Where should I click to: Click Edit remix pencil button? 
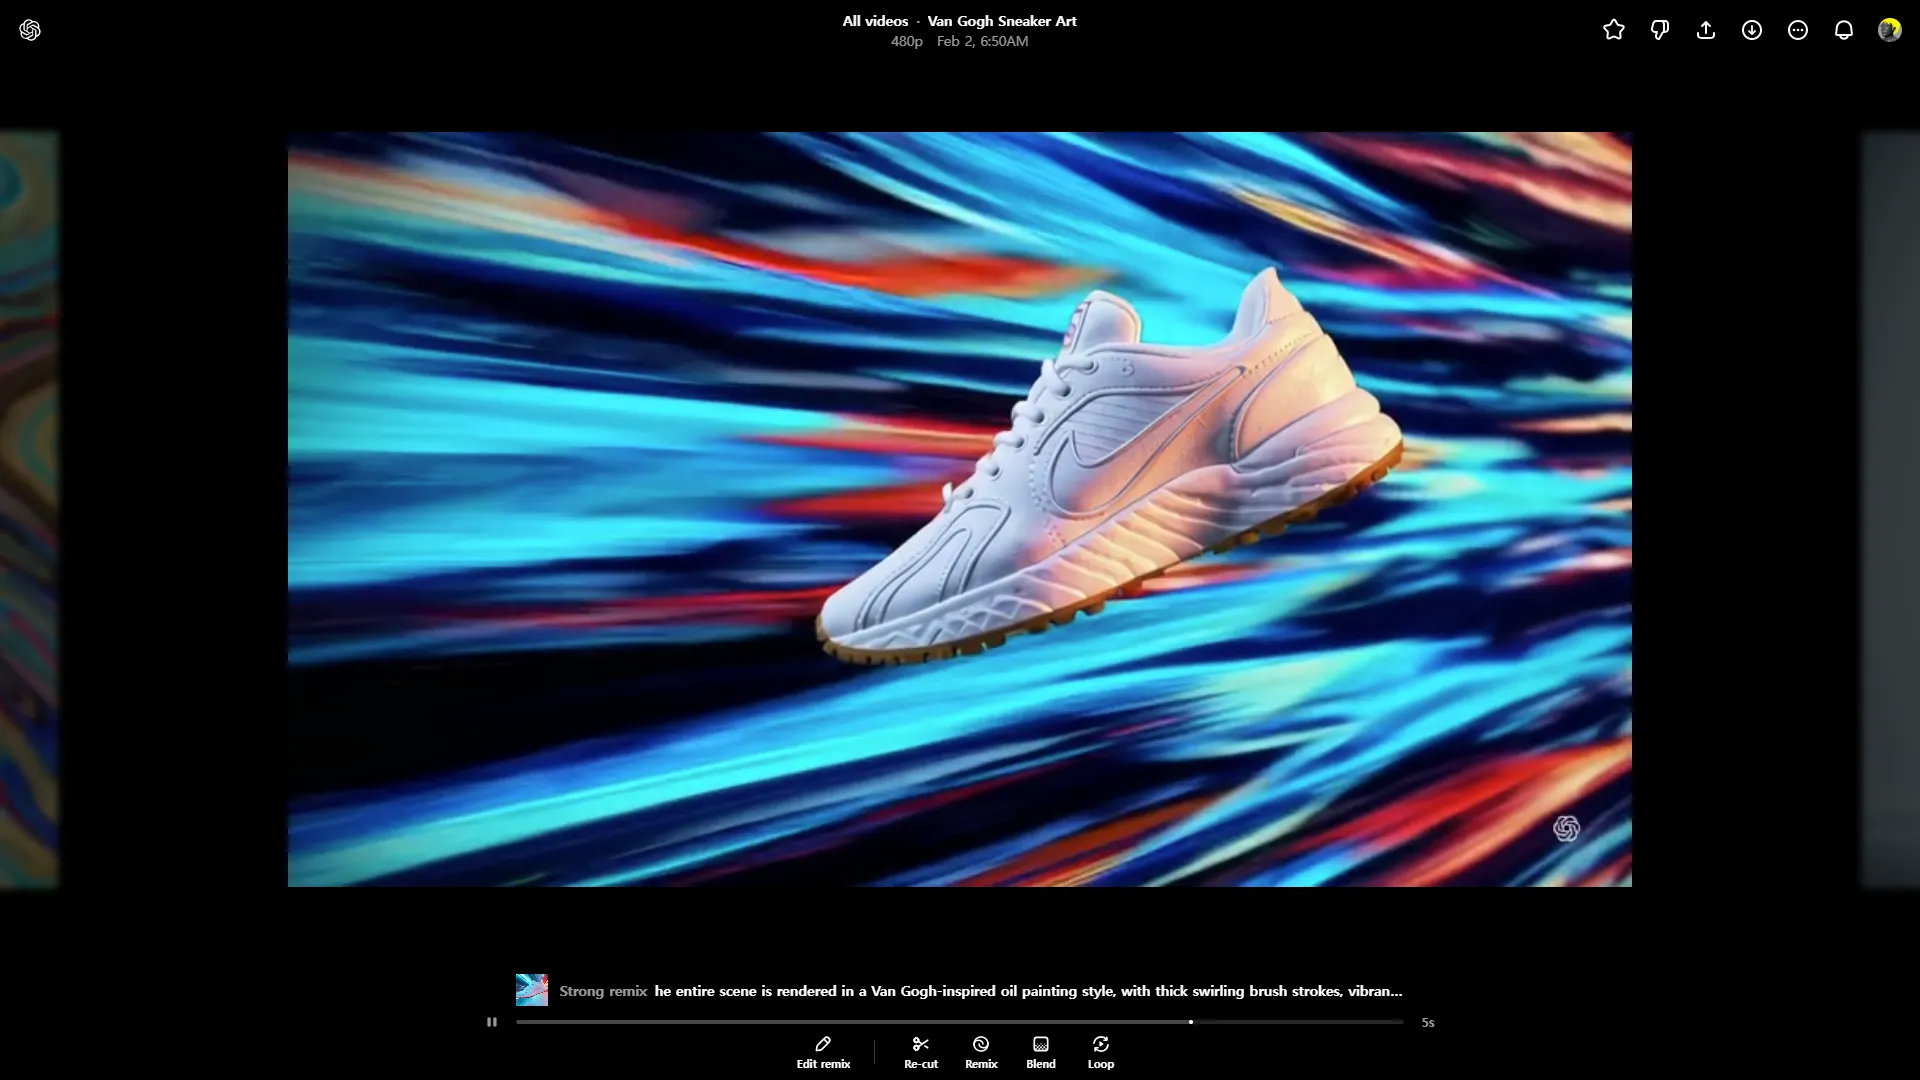tap(823, 1052)
